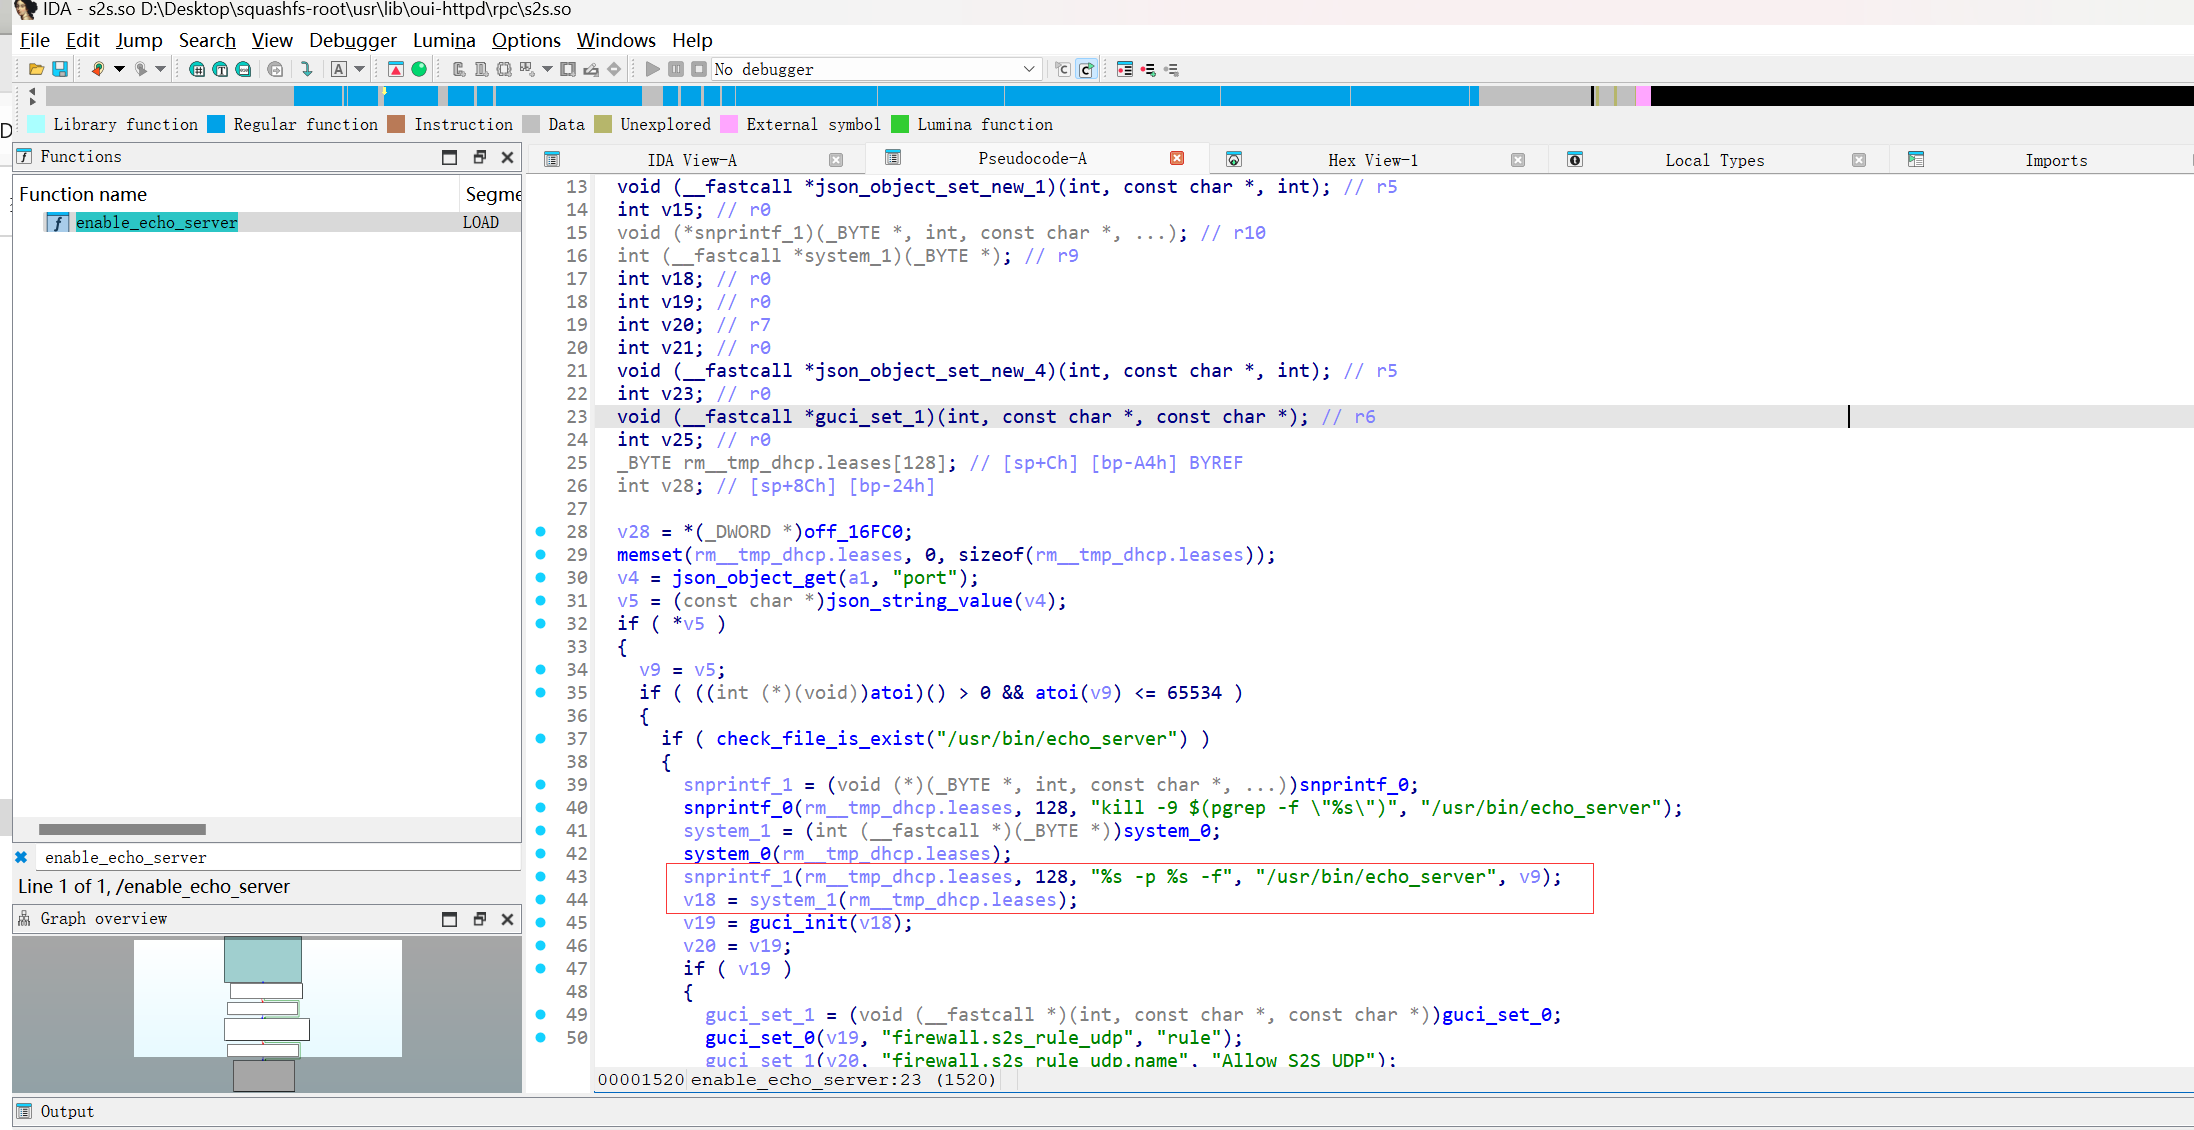Click the External symbol pink legend swatch
The width and height of the screenshot is (2194, 1130).
pos(729,124)
